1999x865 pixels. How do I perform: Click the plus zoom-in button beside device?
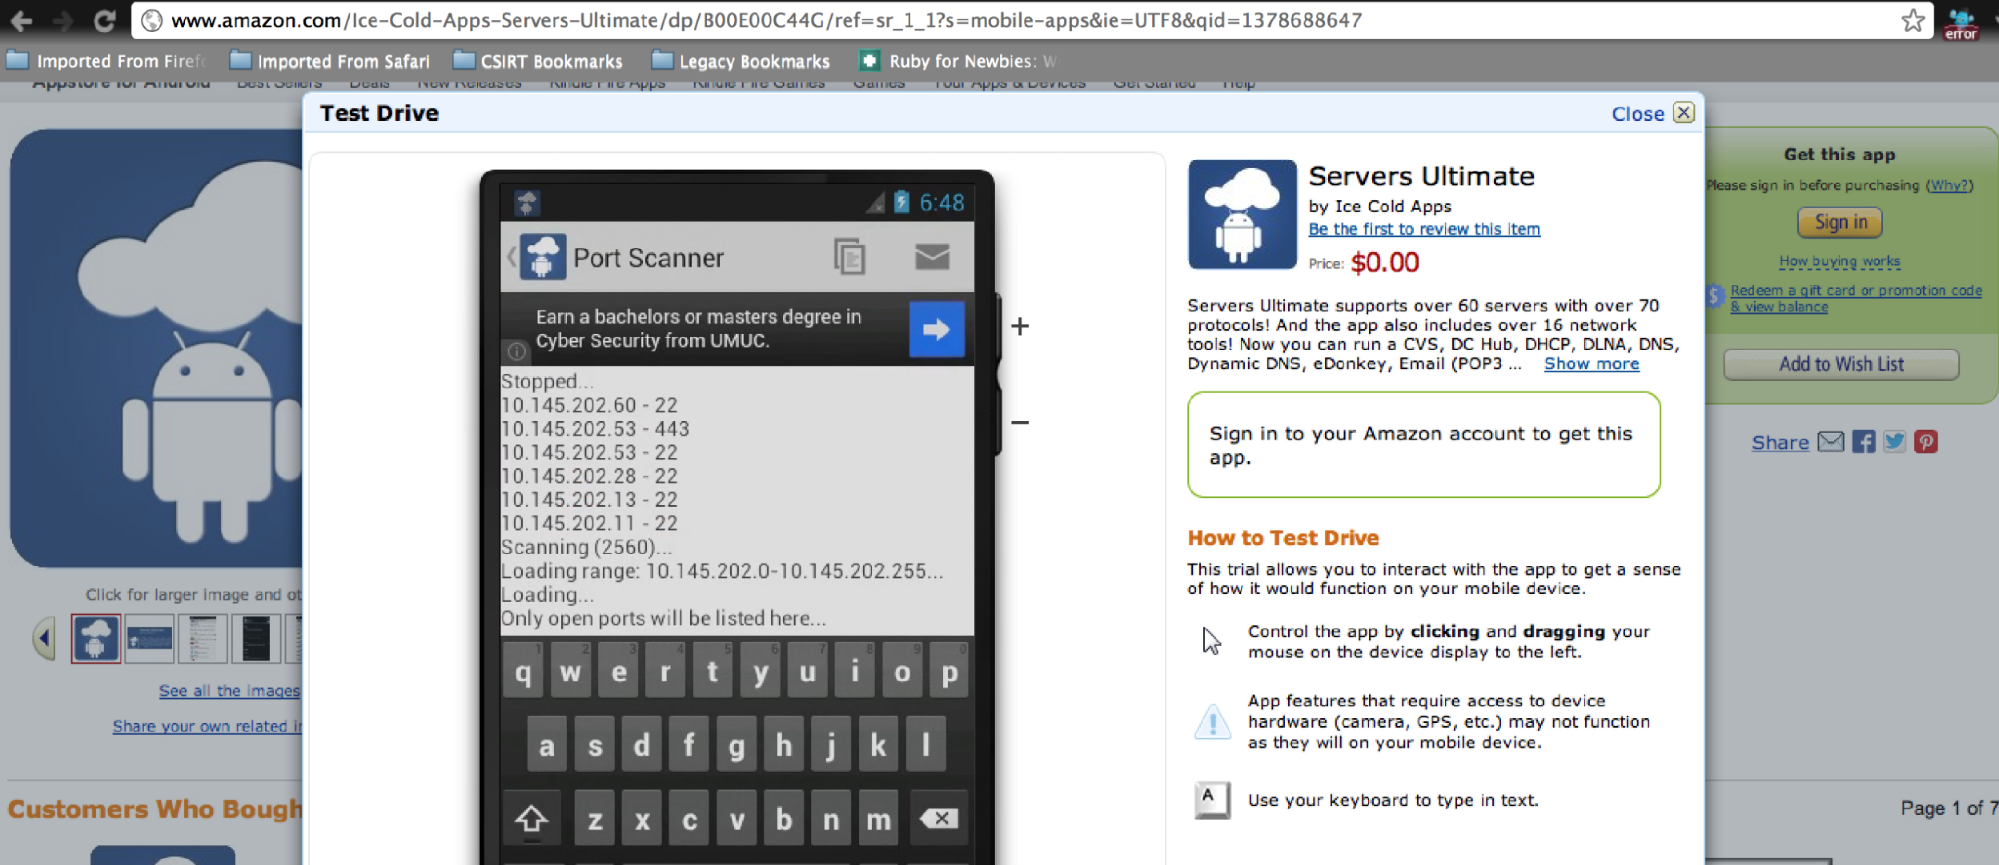coord(1020,326)
